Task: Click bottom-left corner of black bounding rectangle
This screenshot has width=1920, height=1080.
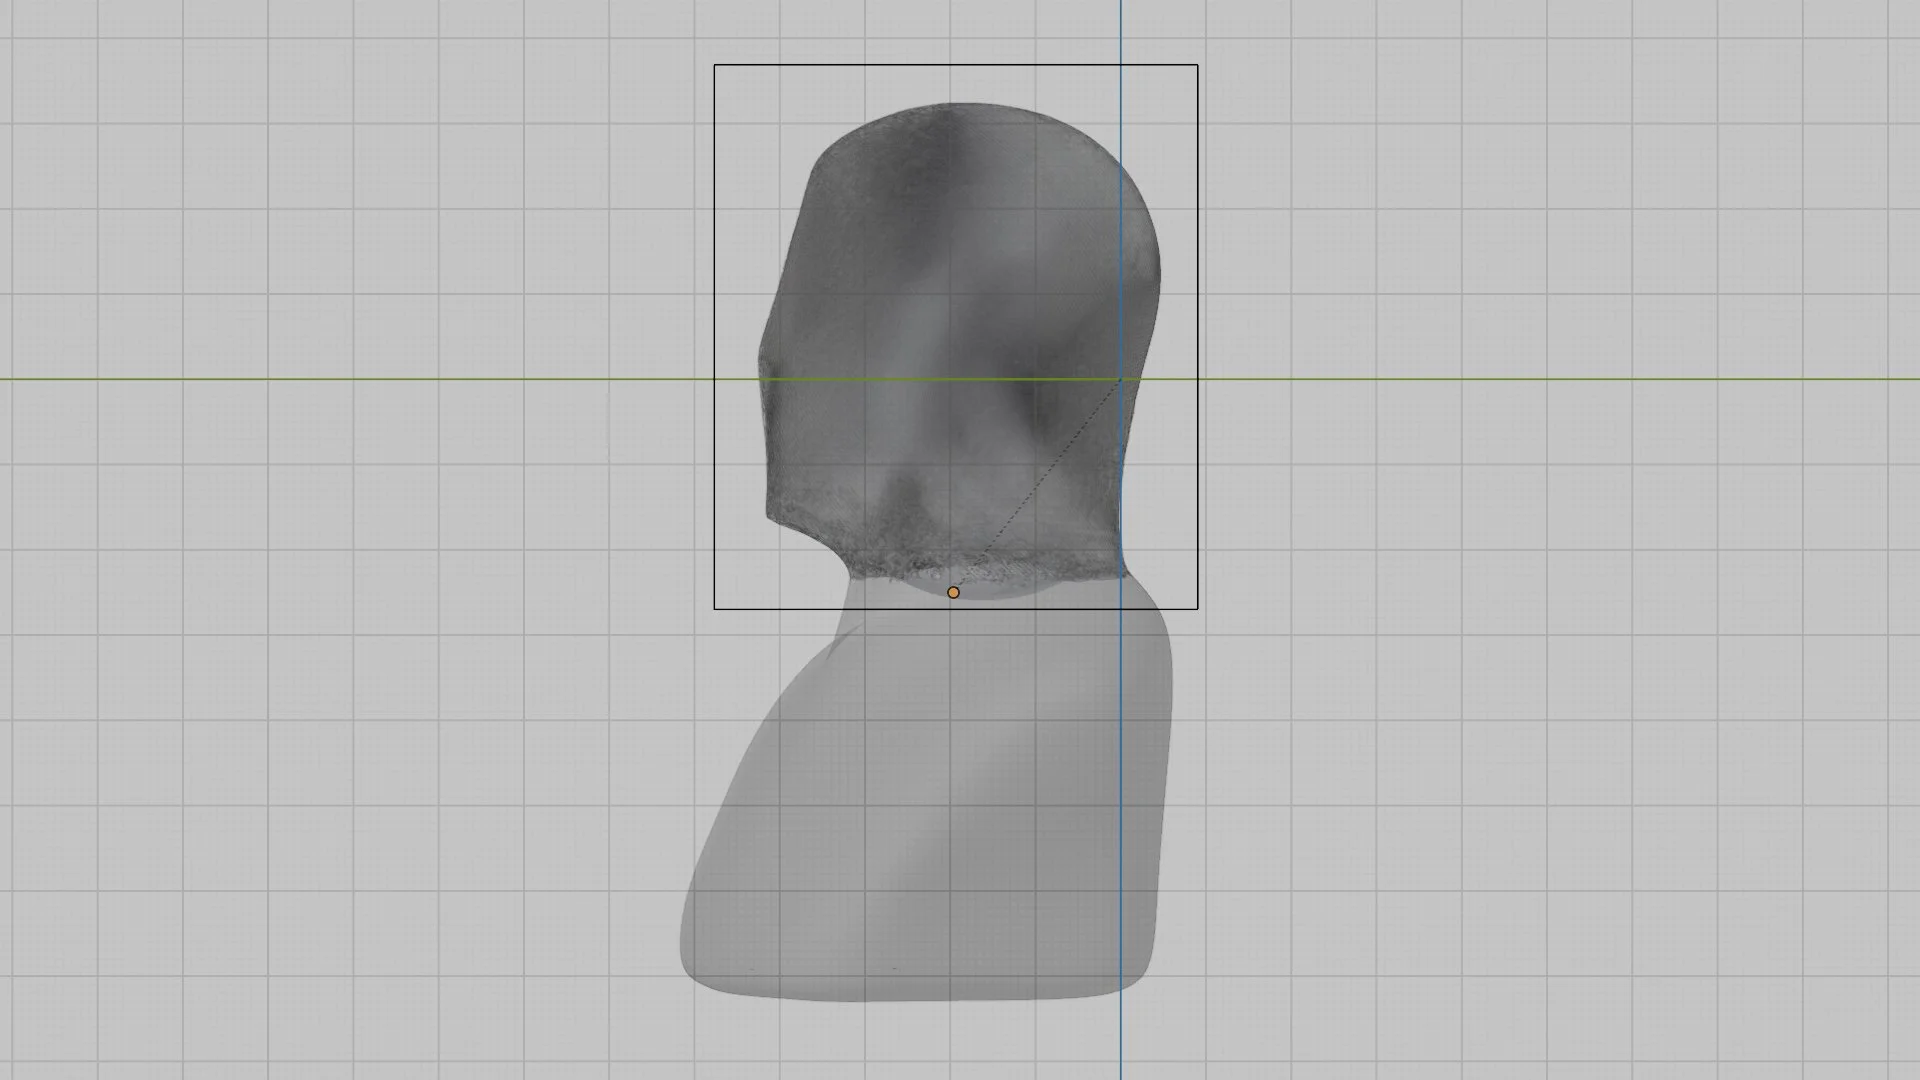Action: click(714, 609)
